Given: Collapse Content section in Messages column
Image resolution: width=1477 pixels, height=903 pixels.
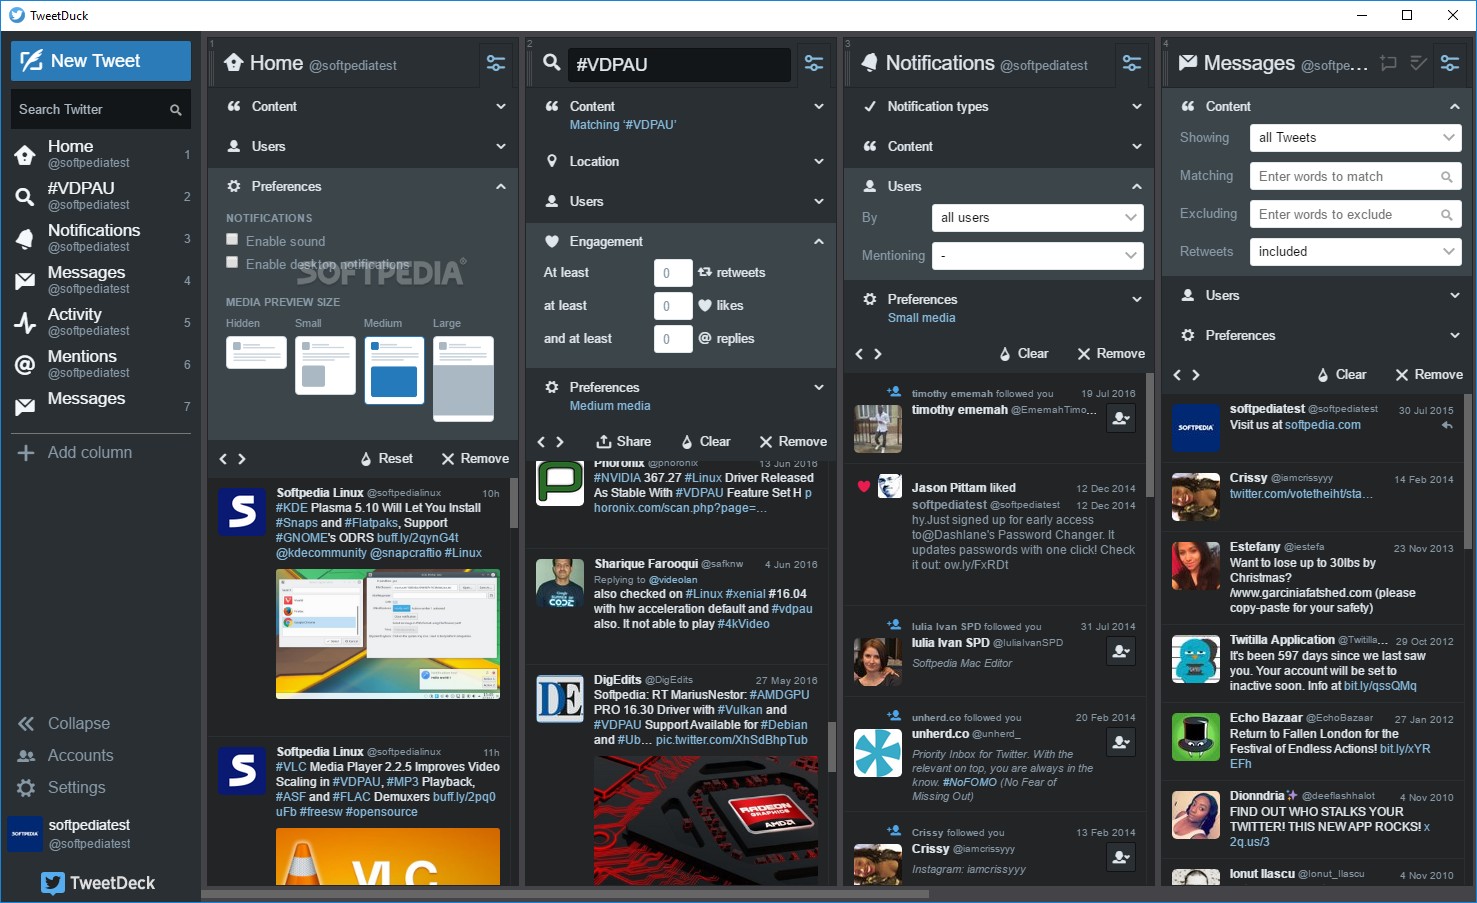Looking at the screenshot, I should [x=1317, y=106].
